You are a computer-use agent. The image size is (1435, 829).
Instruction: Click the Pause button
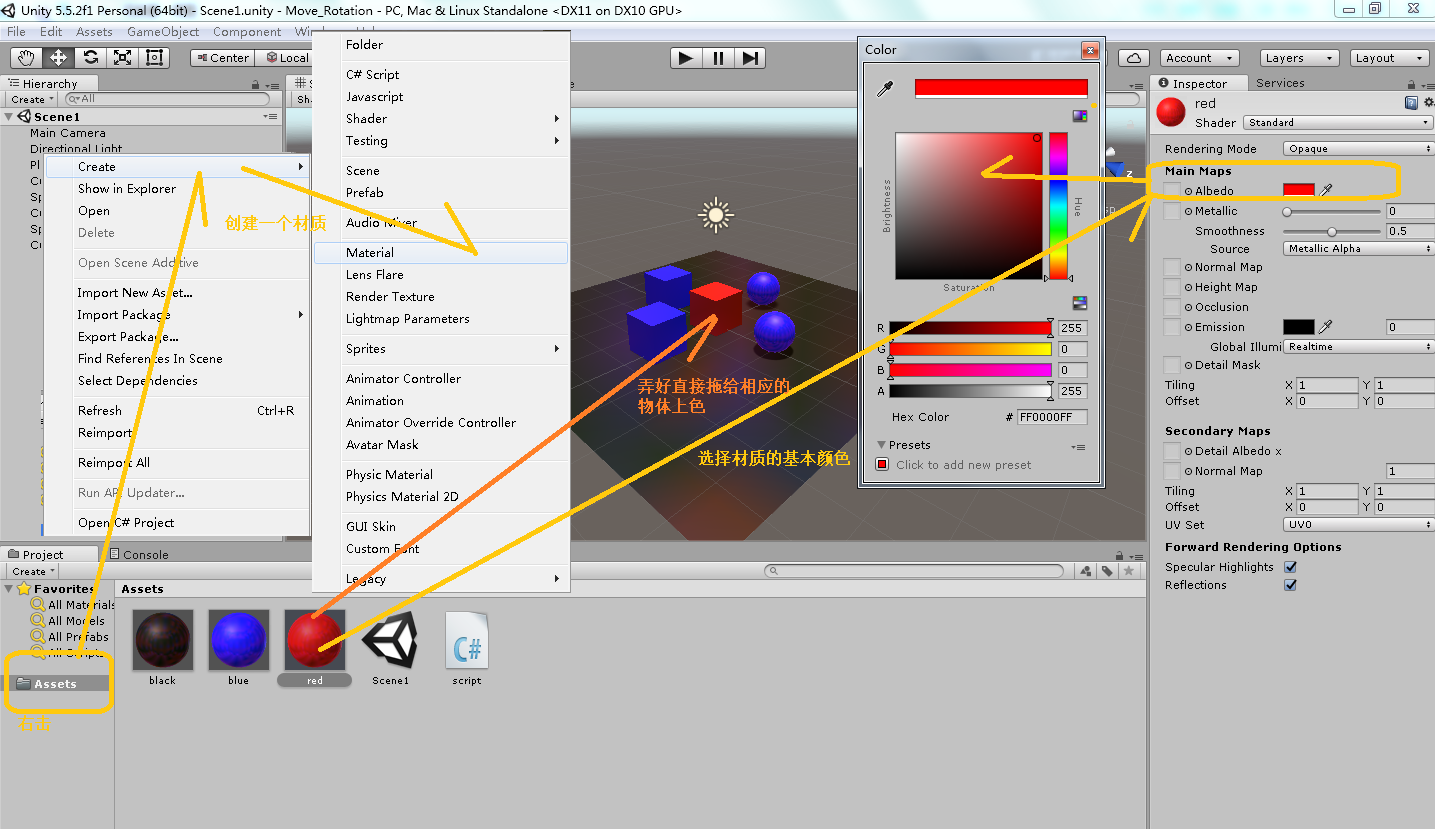717,58
